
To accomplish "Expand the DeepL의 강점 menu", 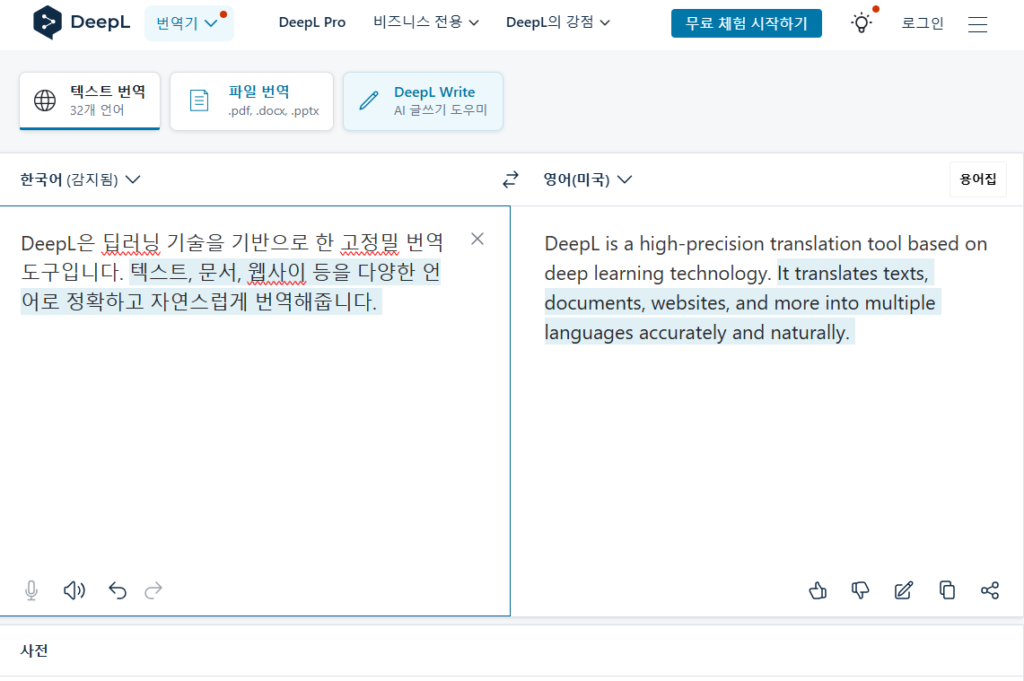I will click(558, 23).
